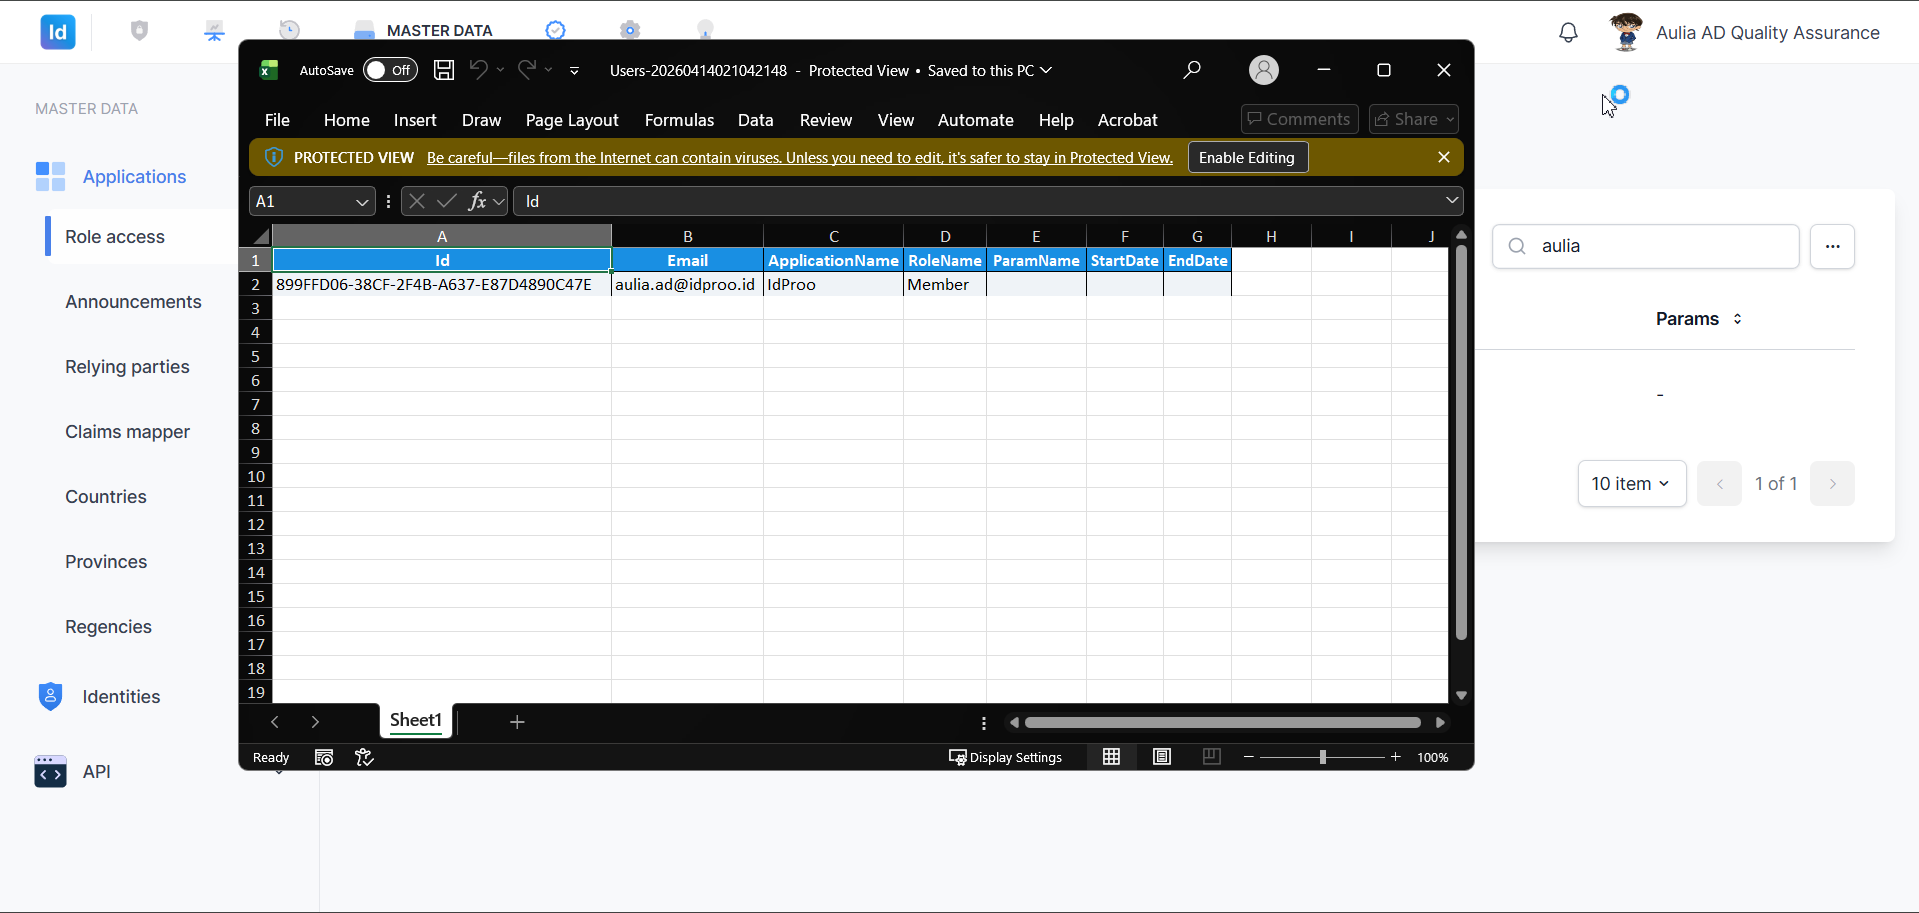Select cell aulia.ad@idproo.id
1919x913 pixels.
pyautogui.click(x=687, y=284)
